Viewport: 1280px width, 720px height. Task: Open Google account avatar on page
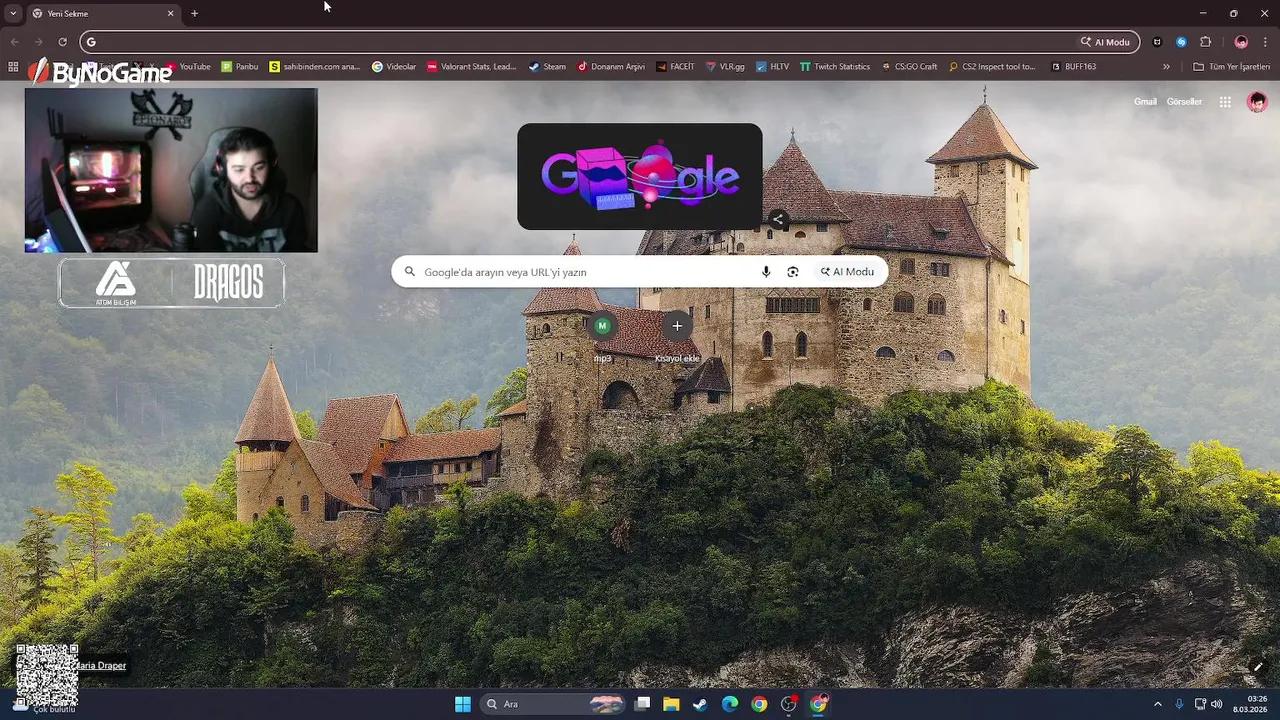coord(1257,102)
